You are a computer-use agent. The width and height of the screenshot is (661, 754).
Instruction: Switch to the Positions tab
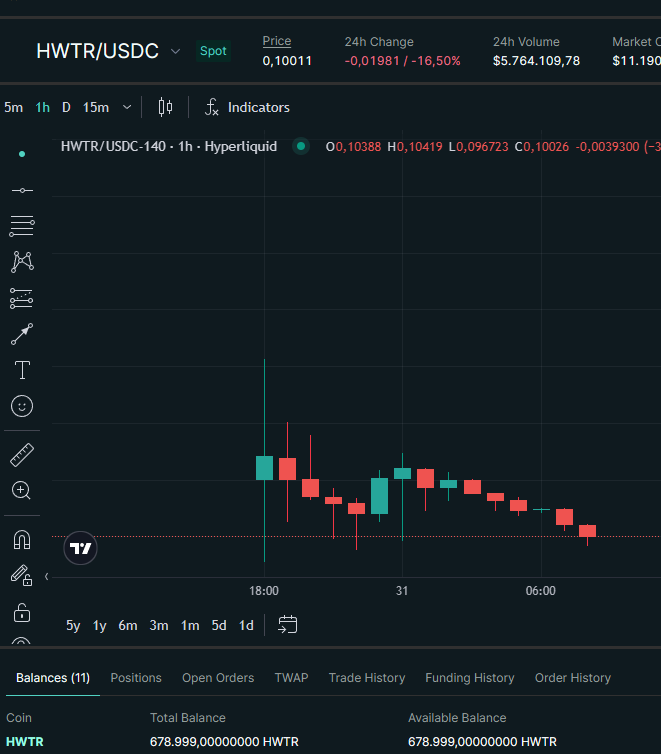point(136,678)
